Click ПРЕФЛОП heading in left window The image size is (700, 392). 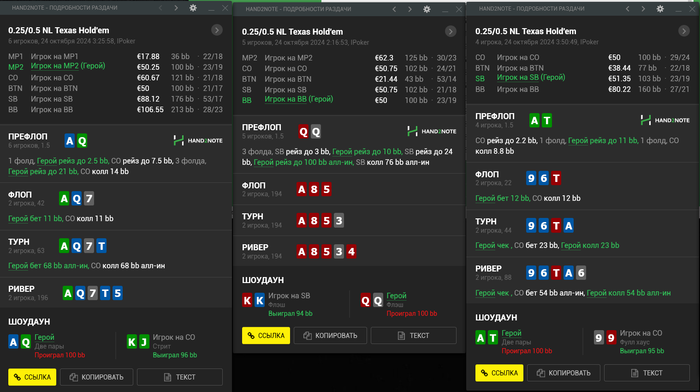pyautogui.click(x=28, y=137)
